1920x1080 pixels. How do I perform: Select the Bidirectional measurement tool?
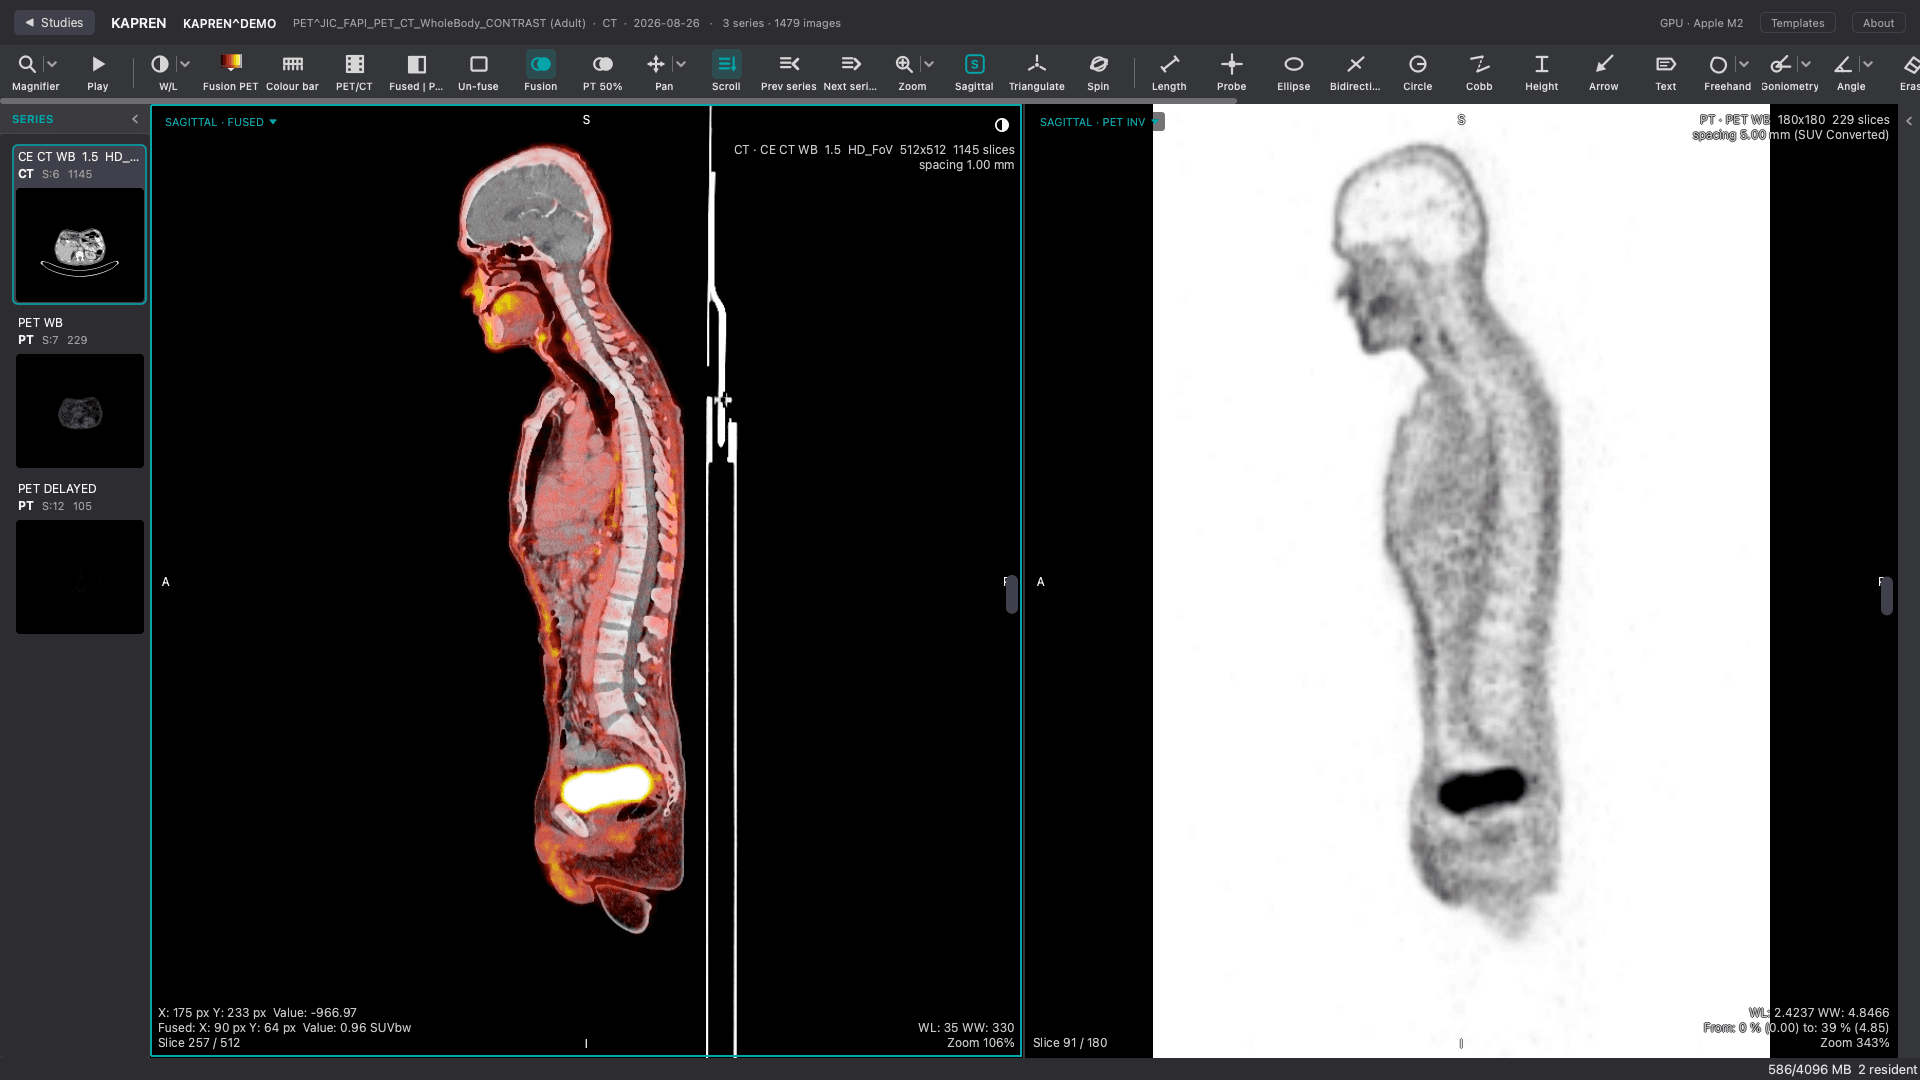1356,72
